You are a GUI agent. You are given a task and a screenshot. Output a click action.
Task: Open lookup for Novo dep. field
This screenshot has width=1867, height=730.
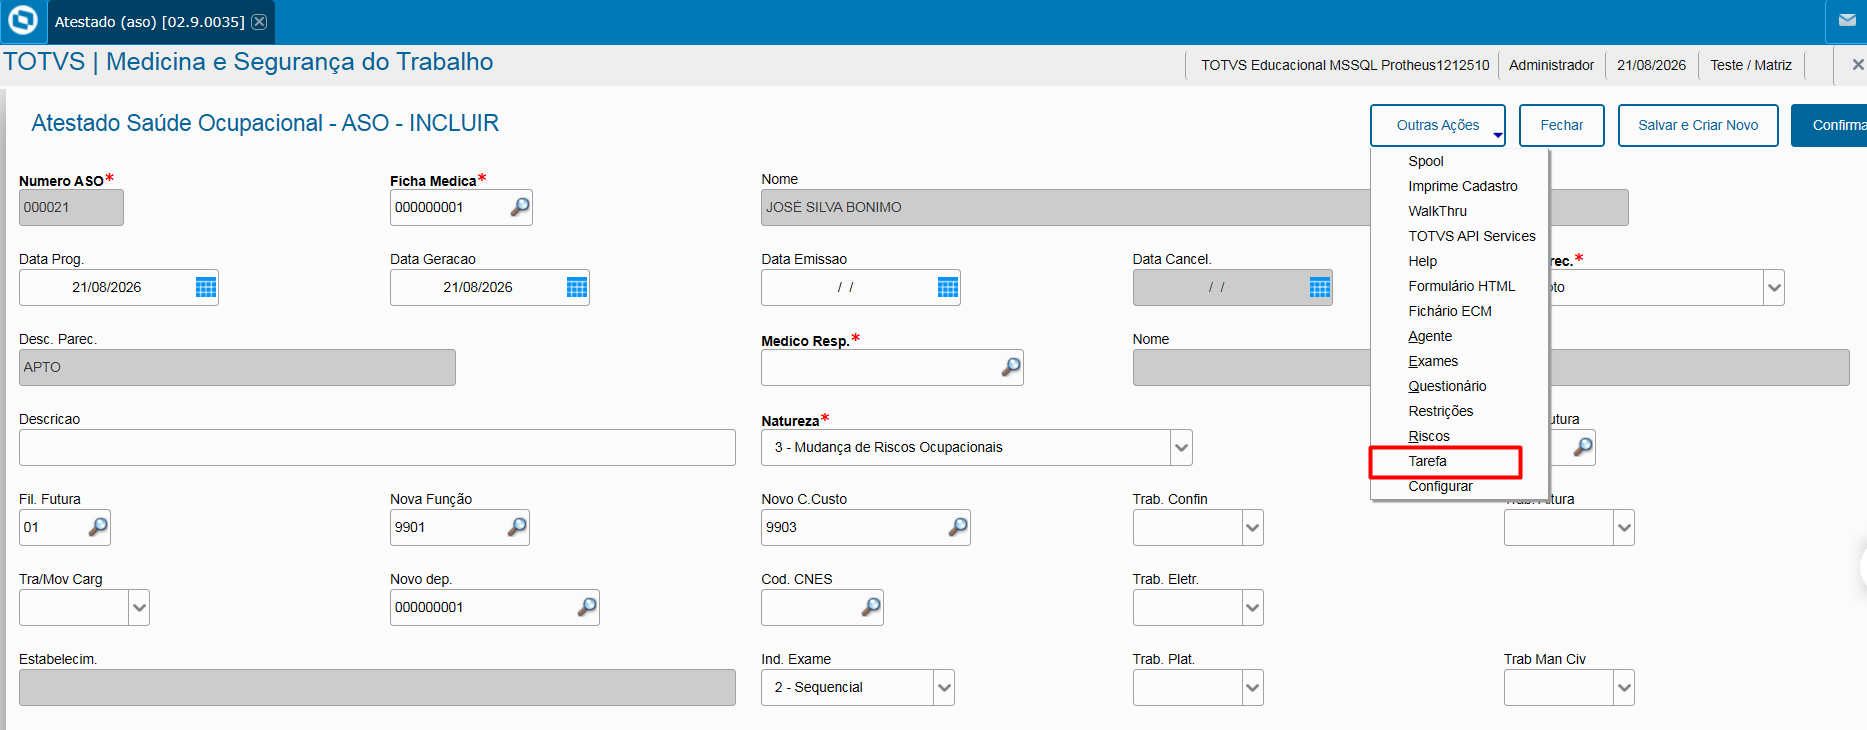pyautogui.click(x=587, y=607)
